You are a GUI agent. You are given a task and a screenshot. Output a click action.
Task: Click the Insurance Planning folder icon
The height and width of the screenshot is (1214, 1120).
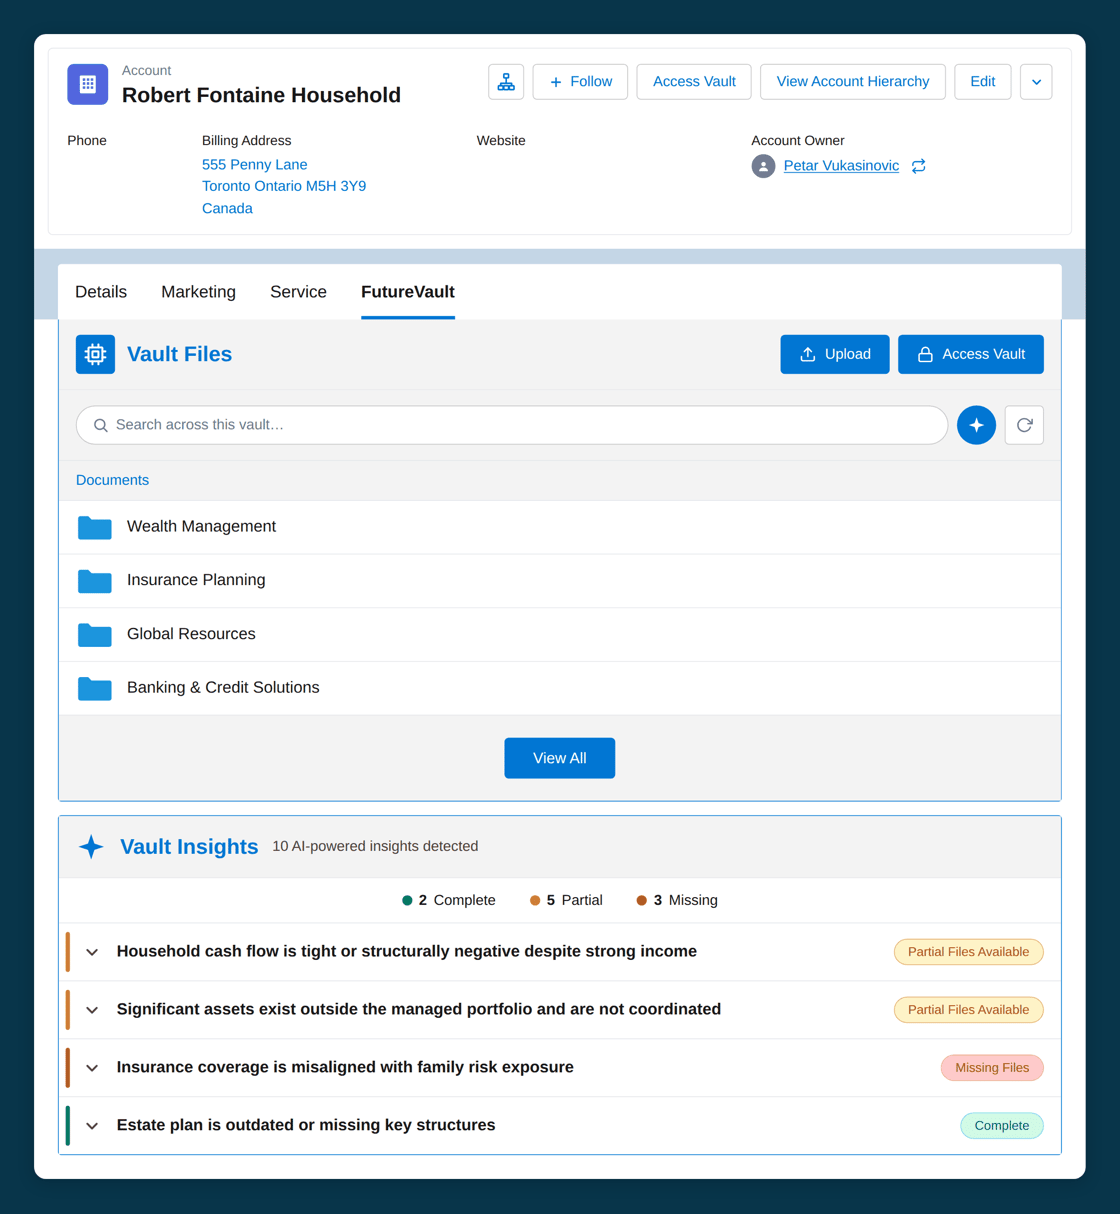point(95,580)
